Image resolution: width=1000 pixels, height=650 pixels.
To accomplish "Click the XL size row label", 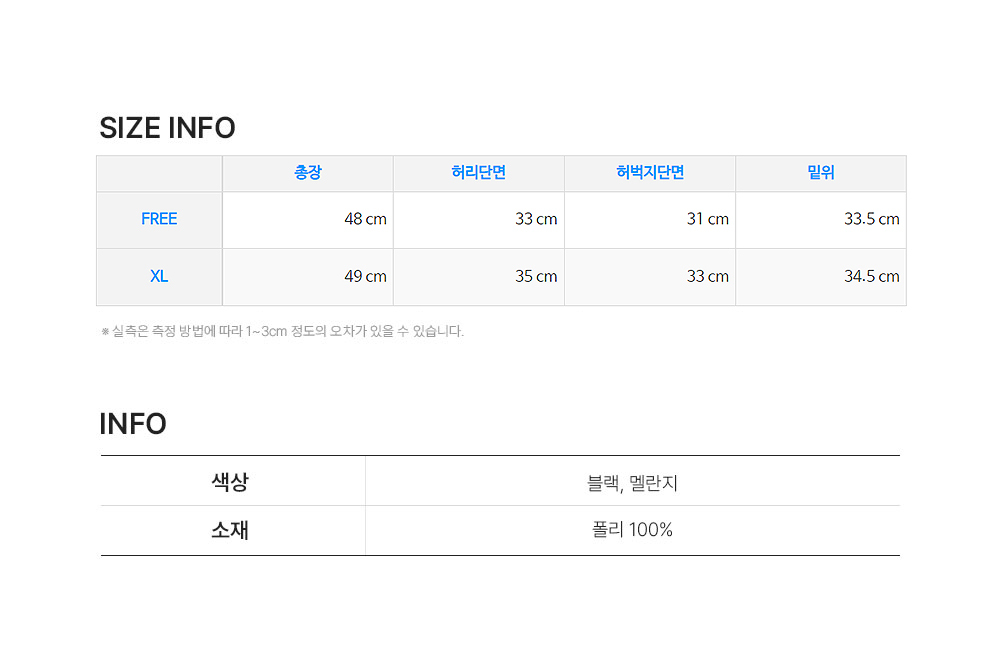I will pos(159,276).
